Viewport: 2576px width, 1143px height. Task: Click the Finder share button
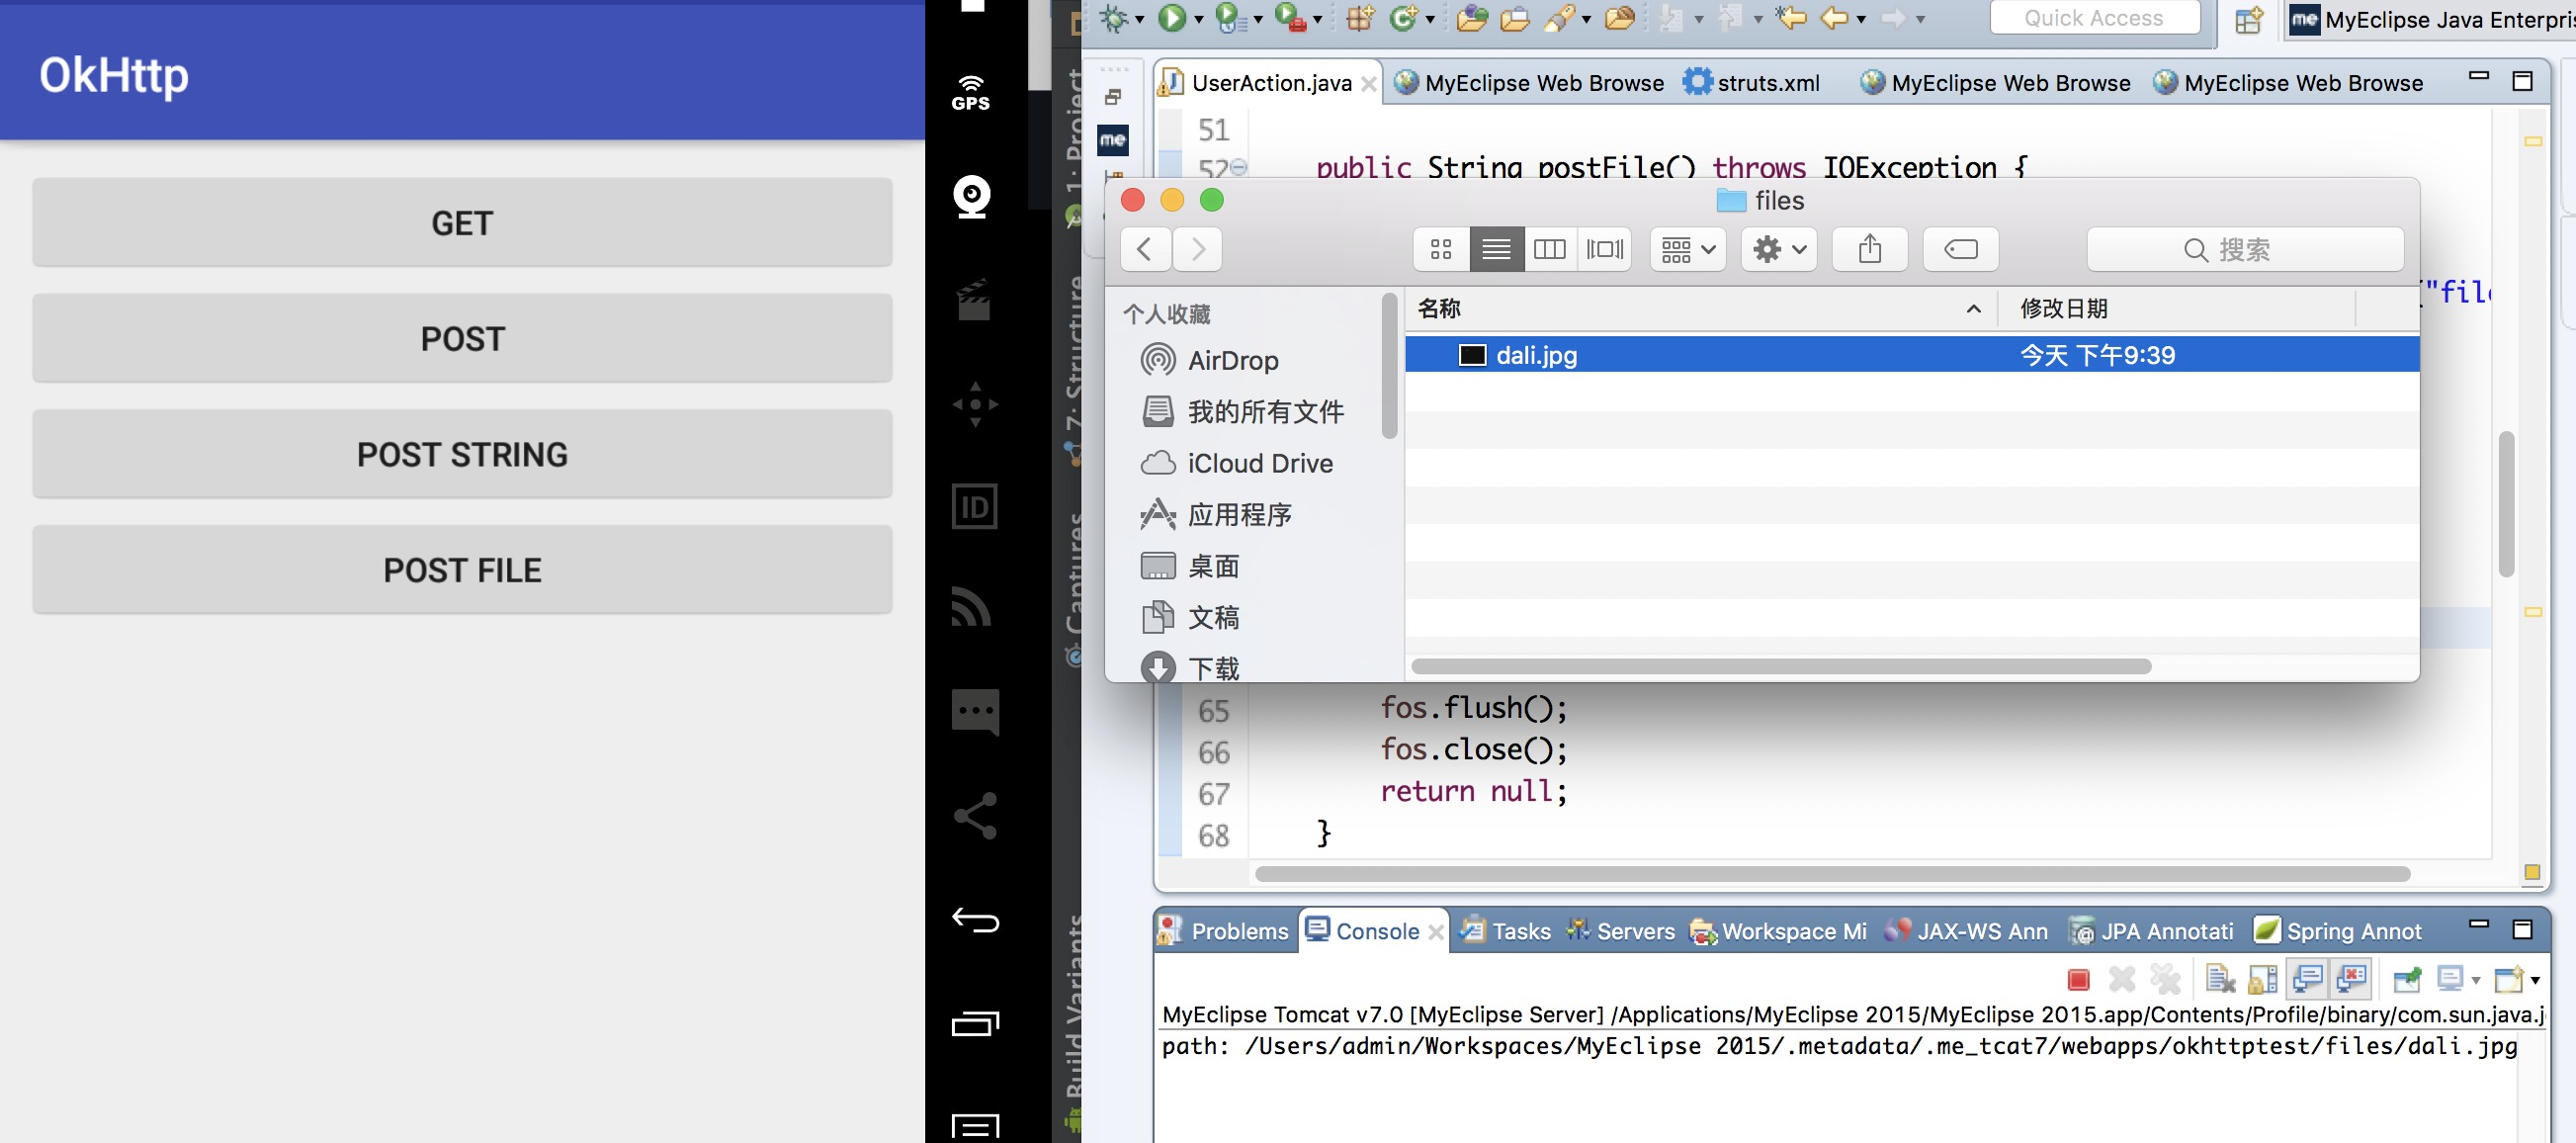click(1869, 249)
